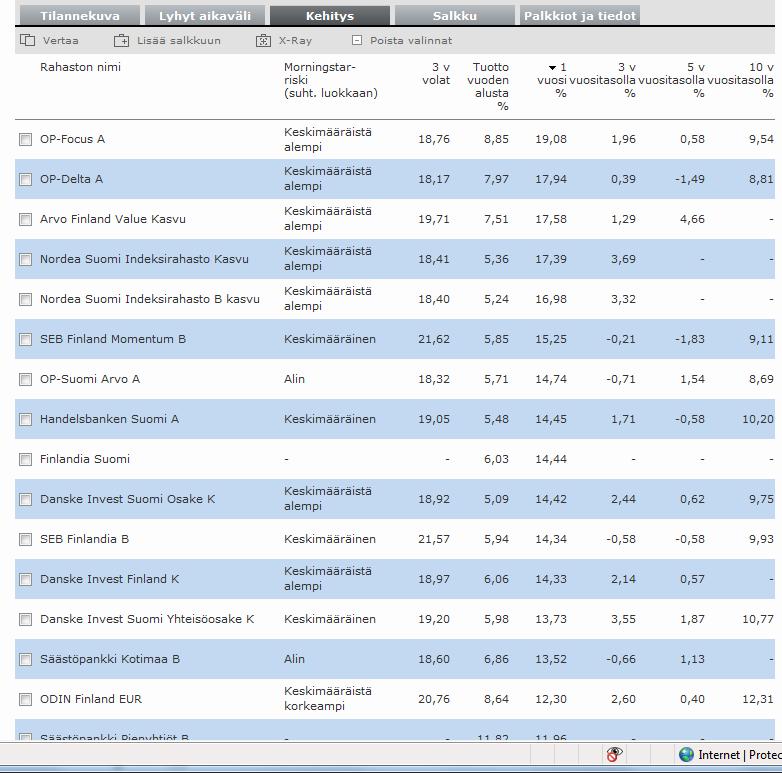
Task: Open Handelsbanken Suomi A fund page
Action: (x=109, y=419)
